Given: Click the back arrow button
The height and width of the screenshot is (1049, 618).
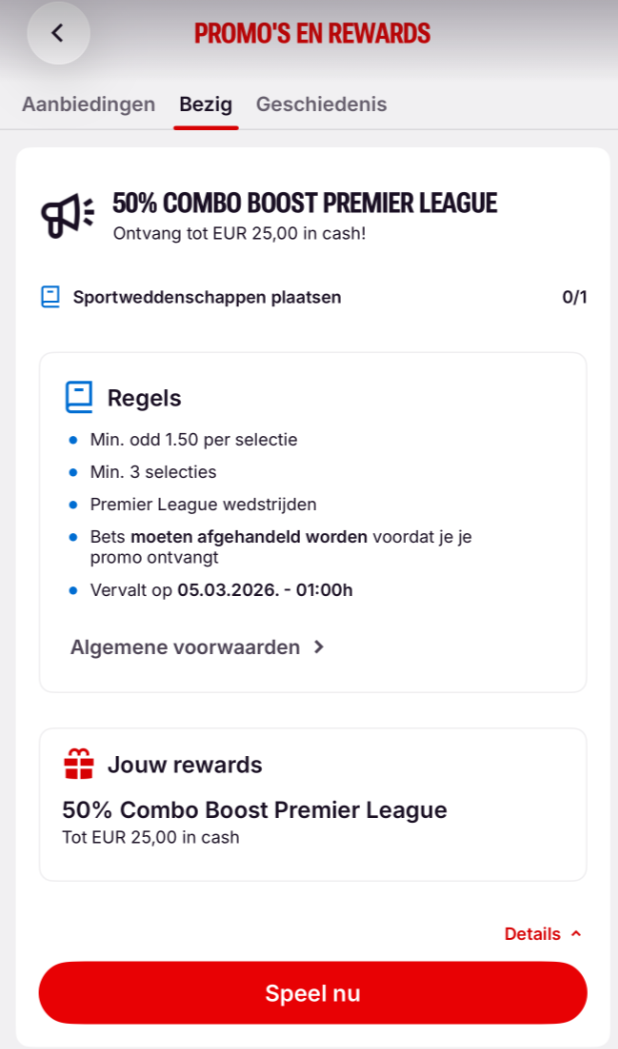Looking at the screenshot, I should (x=58, y=33).
